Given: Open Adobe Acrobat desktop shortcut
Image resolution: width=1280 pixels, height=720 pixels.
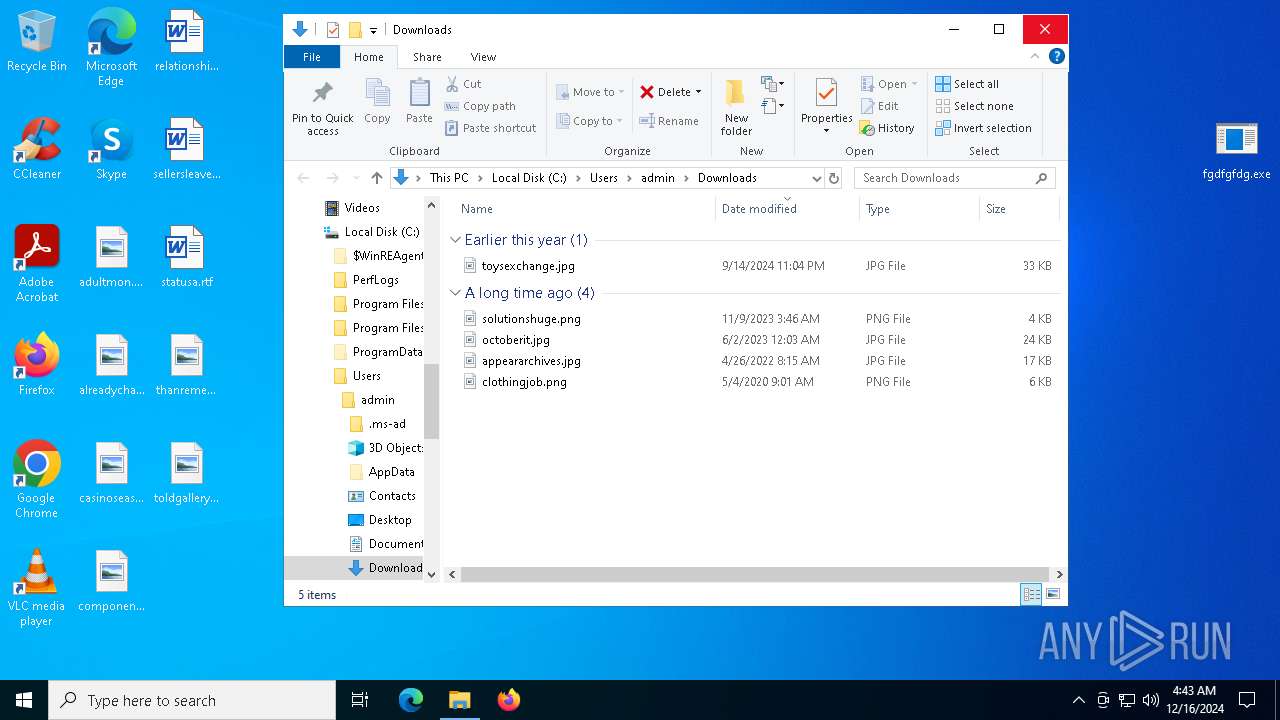Looking at the screenshot, I should coord(37,264).
